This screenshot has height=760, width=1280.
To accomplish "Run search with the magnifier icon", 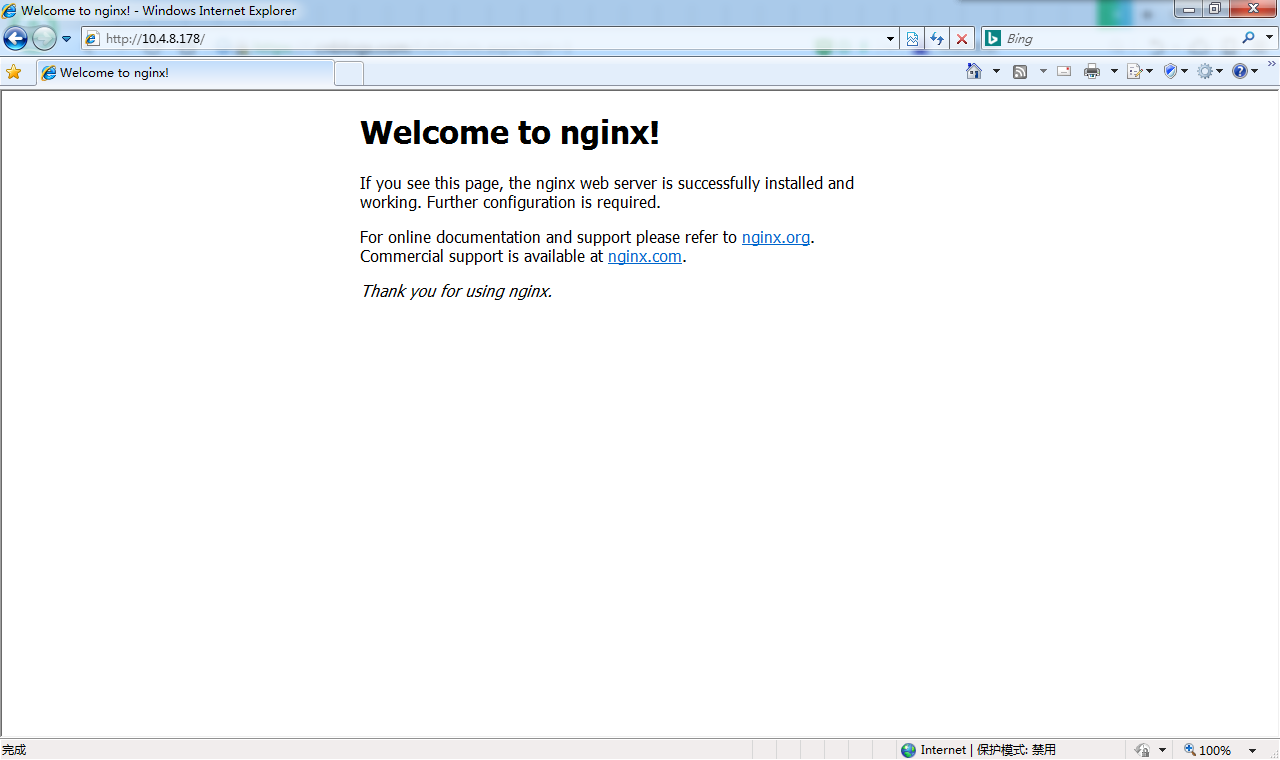I will click(1248, 38).
